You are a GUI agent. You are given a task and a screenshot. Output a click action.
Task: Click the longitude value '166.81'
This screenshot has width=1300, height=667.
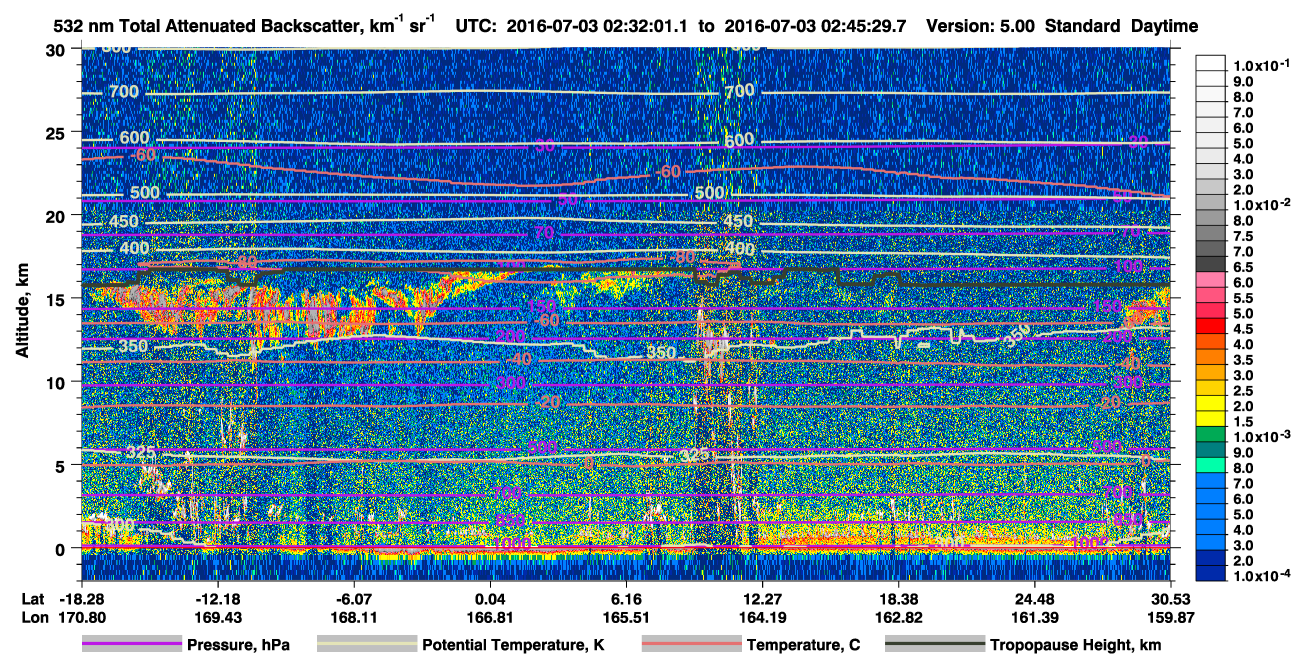point(491,618)
